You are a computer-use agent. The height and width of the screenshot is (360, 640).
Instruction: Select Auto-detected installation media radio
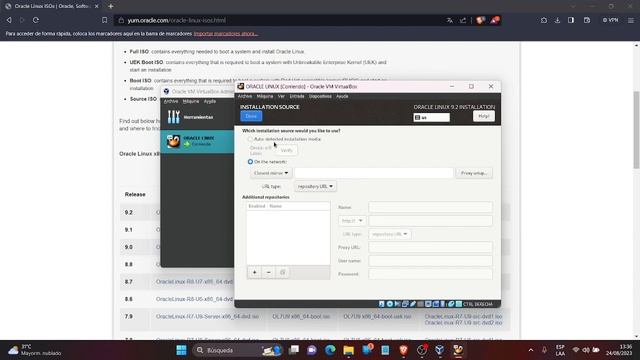coord(250,139)
